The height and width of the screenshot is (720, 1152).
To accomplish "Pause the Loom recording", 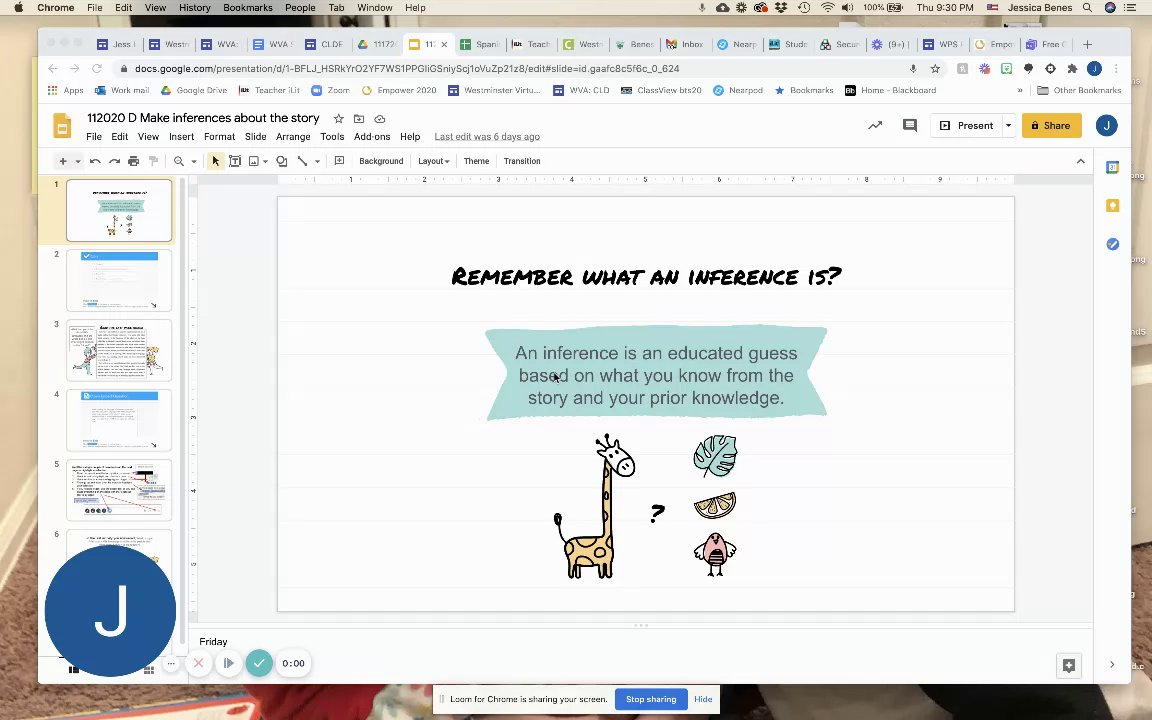I will (228, 663).
